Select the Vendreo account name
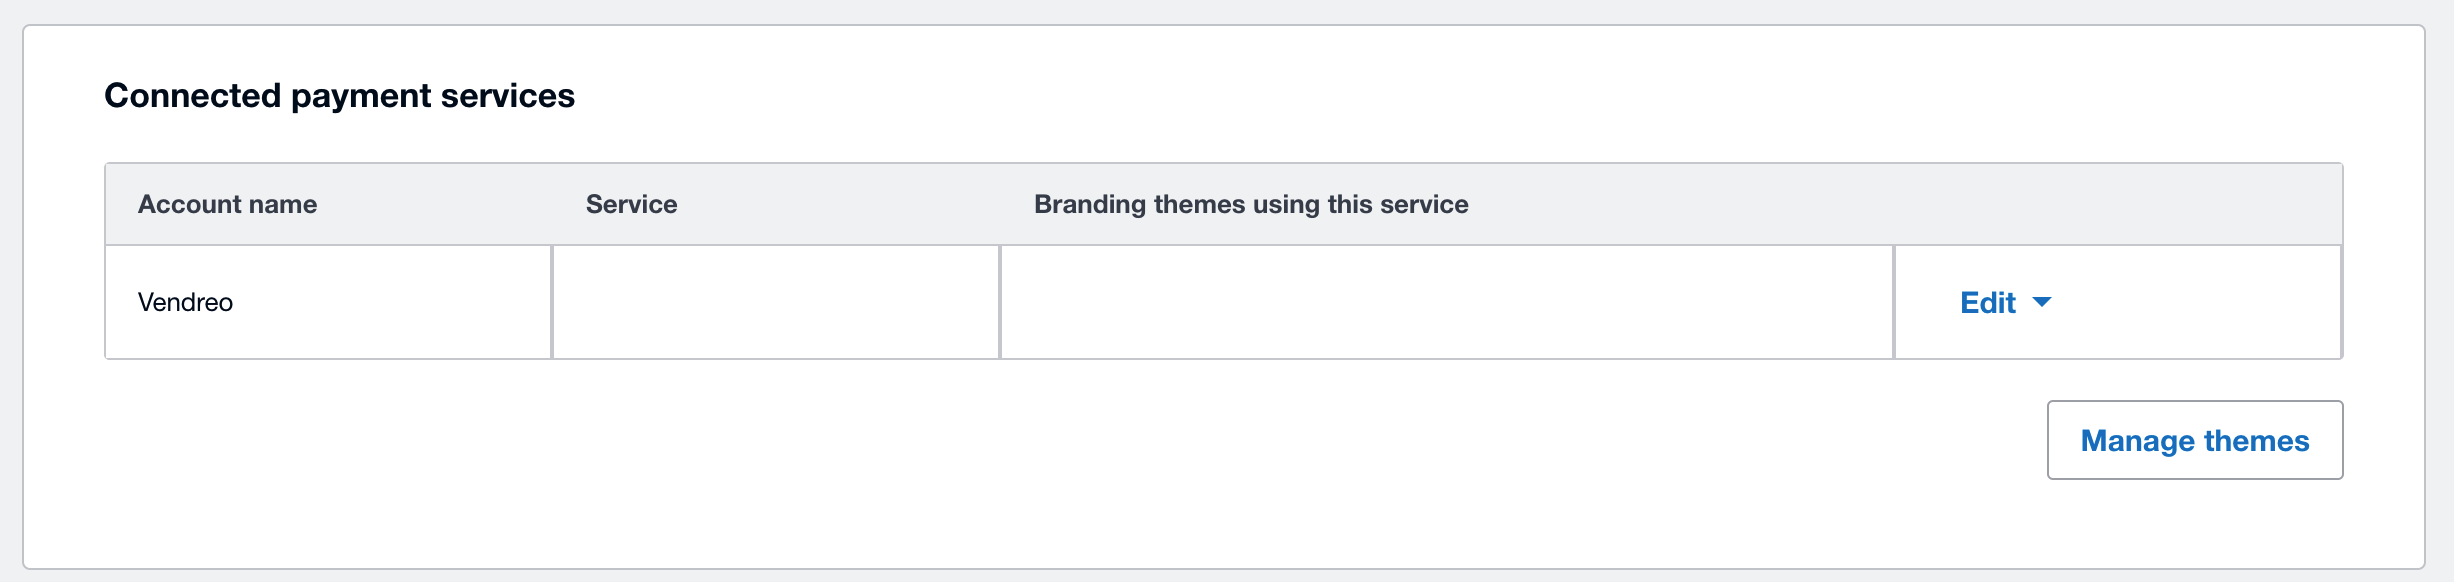2454x582 pixels. (185, 302)
